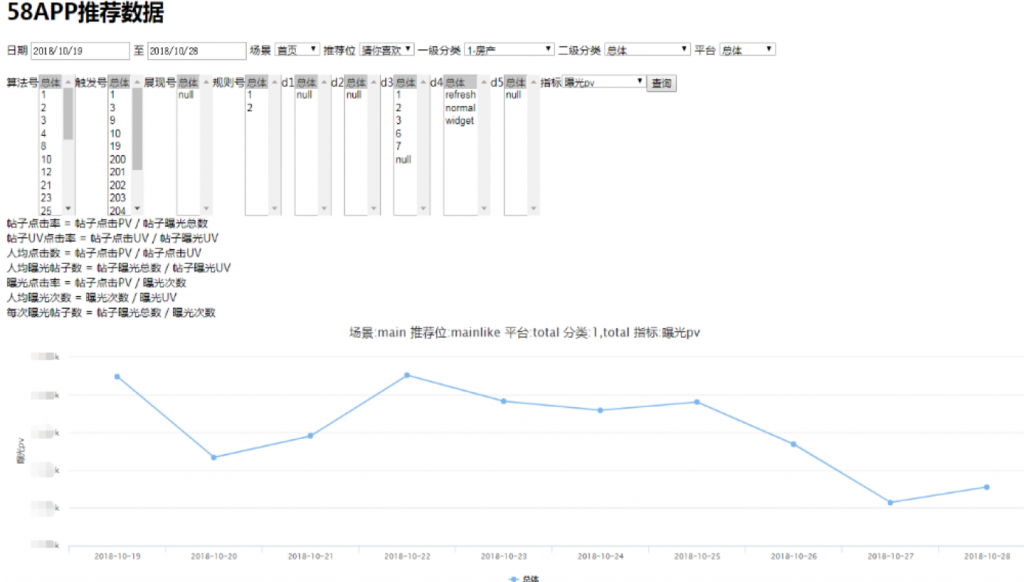Select "25" in the 算法号 list
The height and width of the screenshot is (582, 1024).
[x=46, y=211]
